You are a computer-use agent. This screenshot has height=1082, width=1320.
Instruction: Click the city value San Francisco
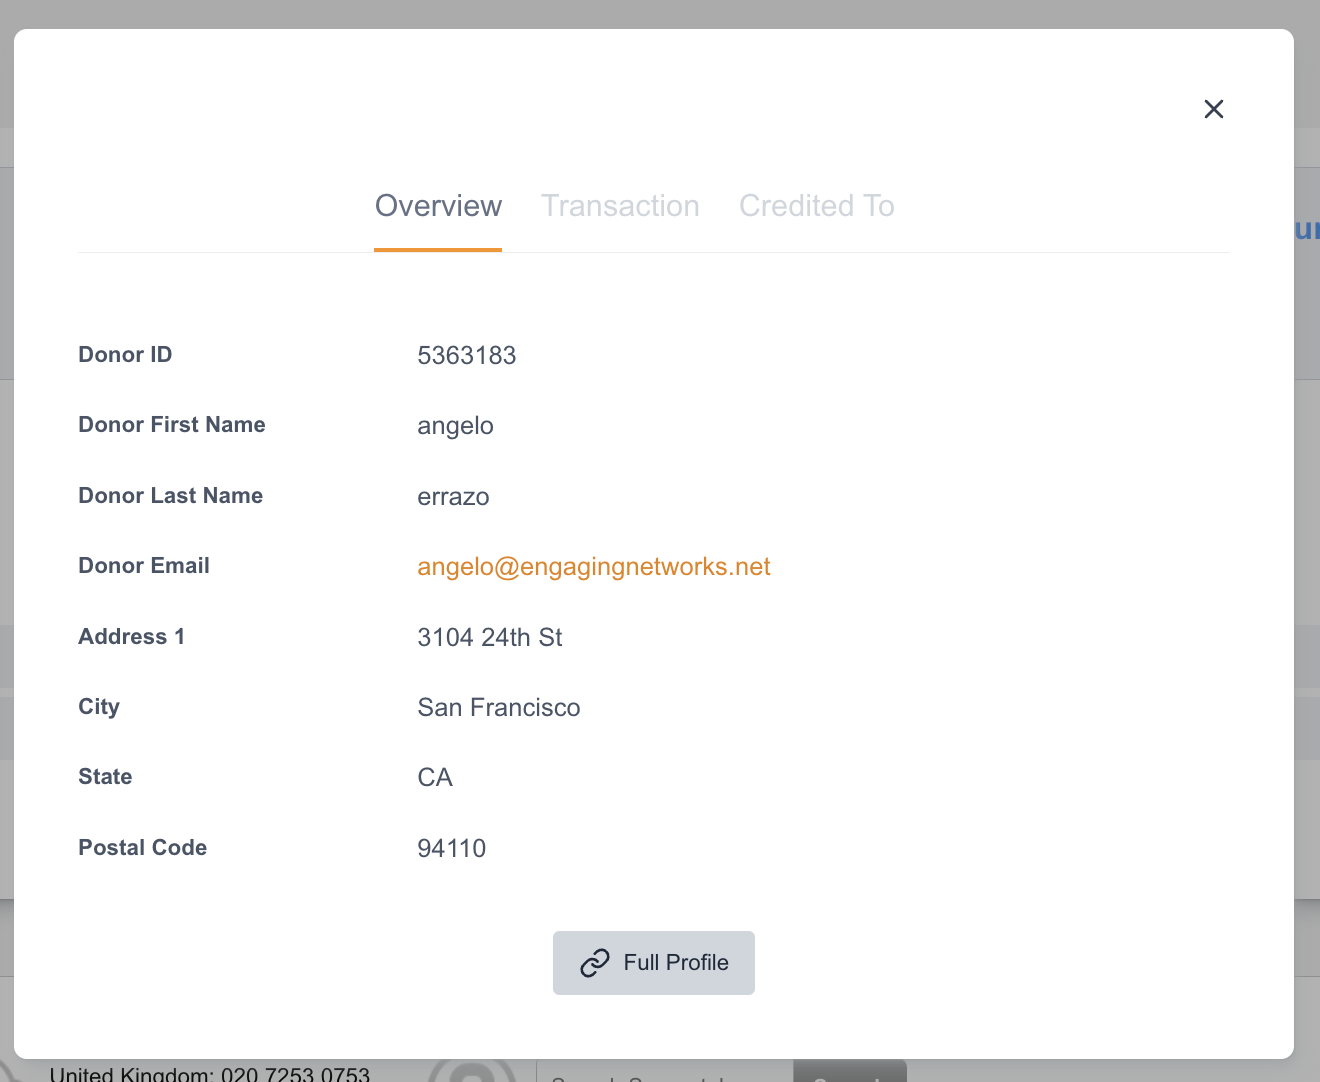pos(498,708)
